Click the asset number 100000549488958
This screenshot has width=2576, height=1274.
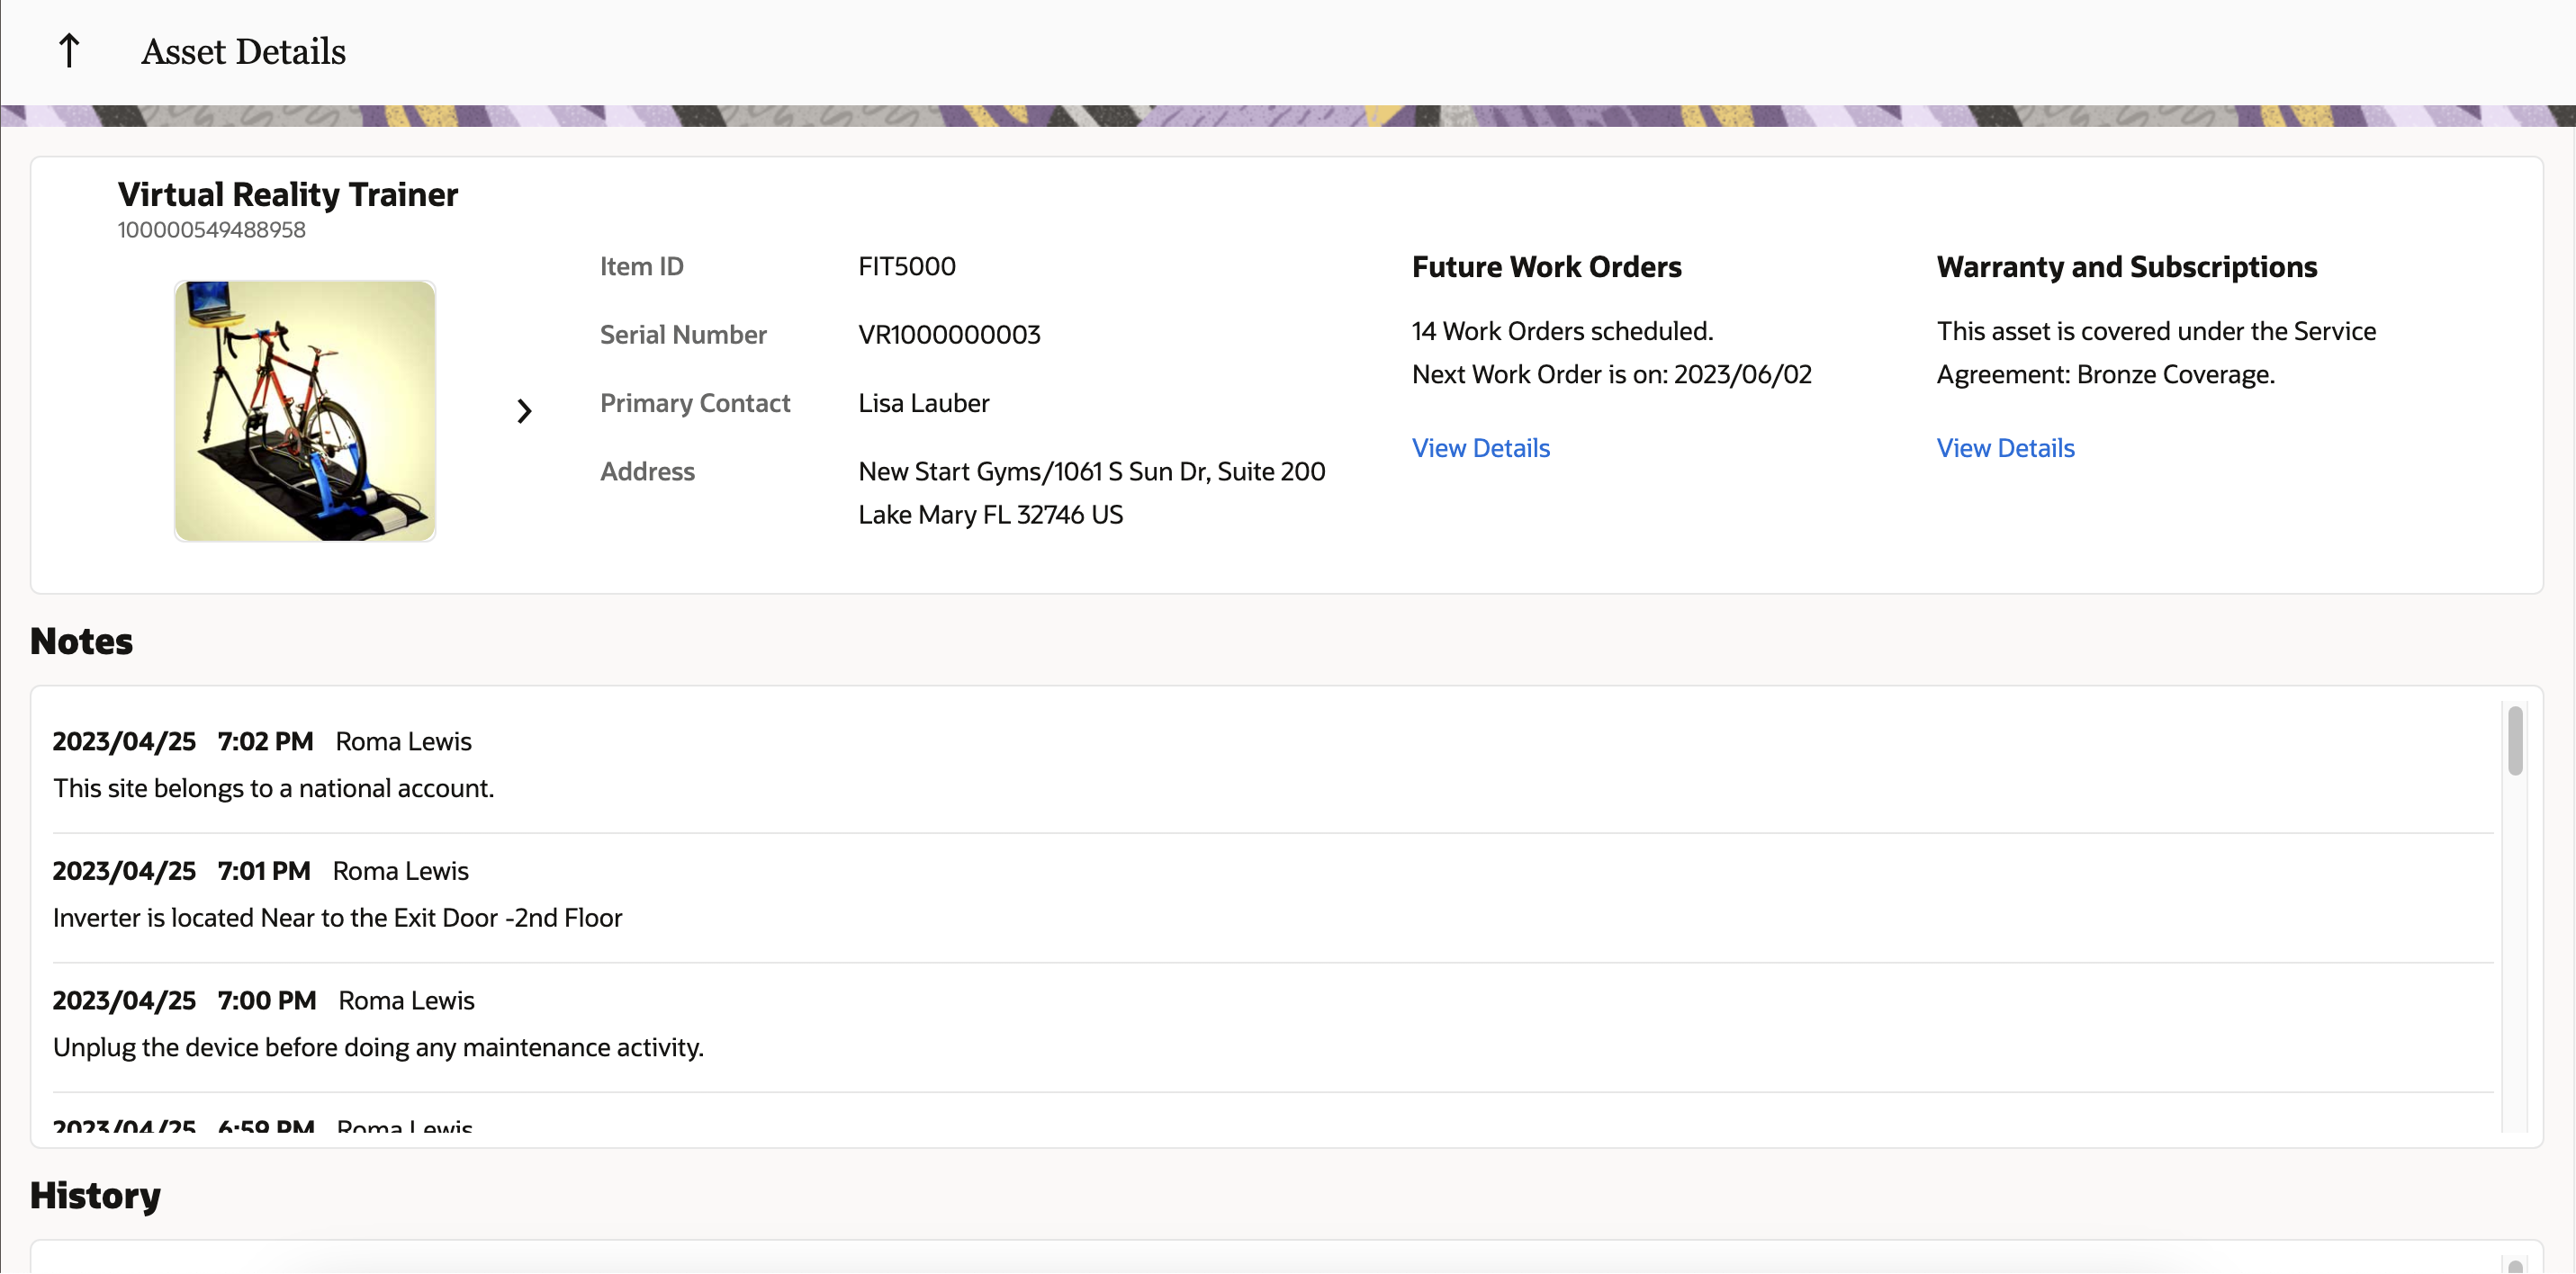212,230
